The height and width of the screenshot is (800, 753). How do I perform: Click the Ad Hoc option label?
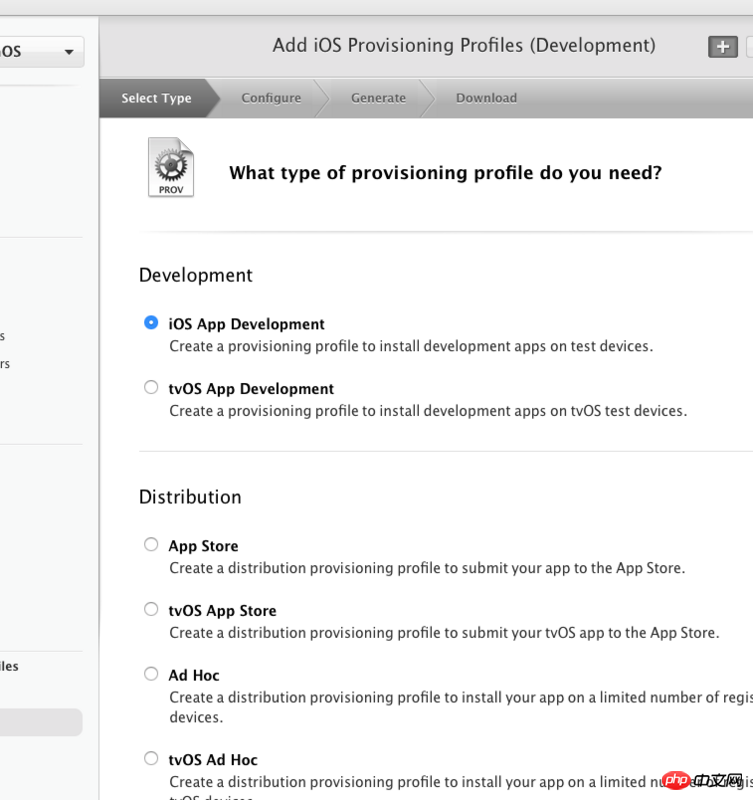click(x=194, y=676)
